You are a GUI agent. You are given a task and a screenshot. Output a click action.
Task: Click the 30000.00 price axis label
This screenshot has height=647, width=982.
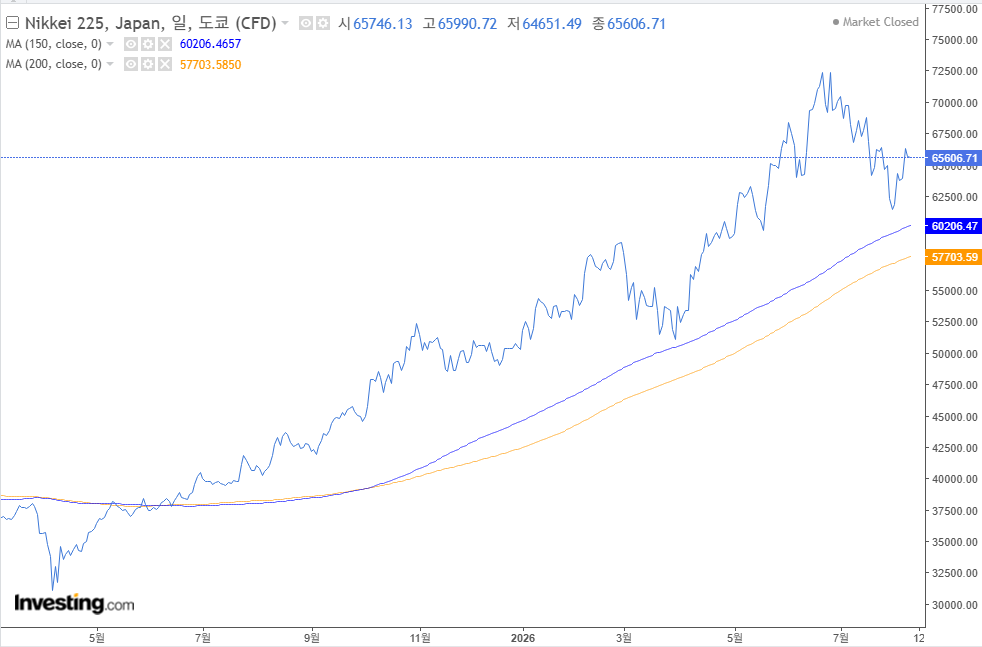pos(954,605)
